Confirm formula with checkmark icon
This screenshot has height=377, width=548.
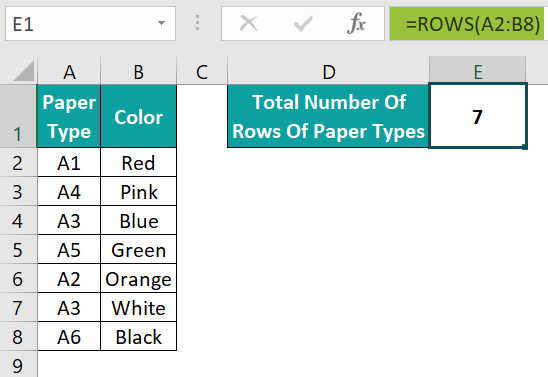(x=303, y=24)
